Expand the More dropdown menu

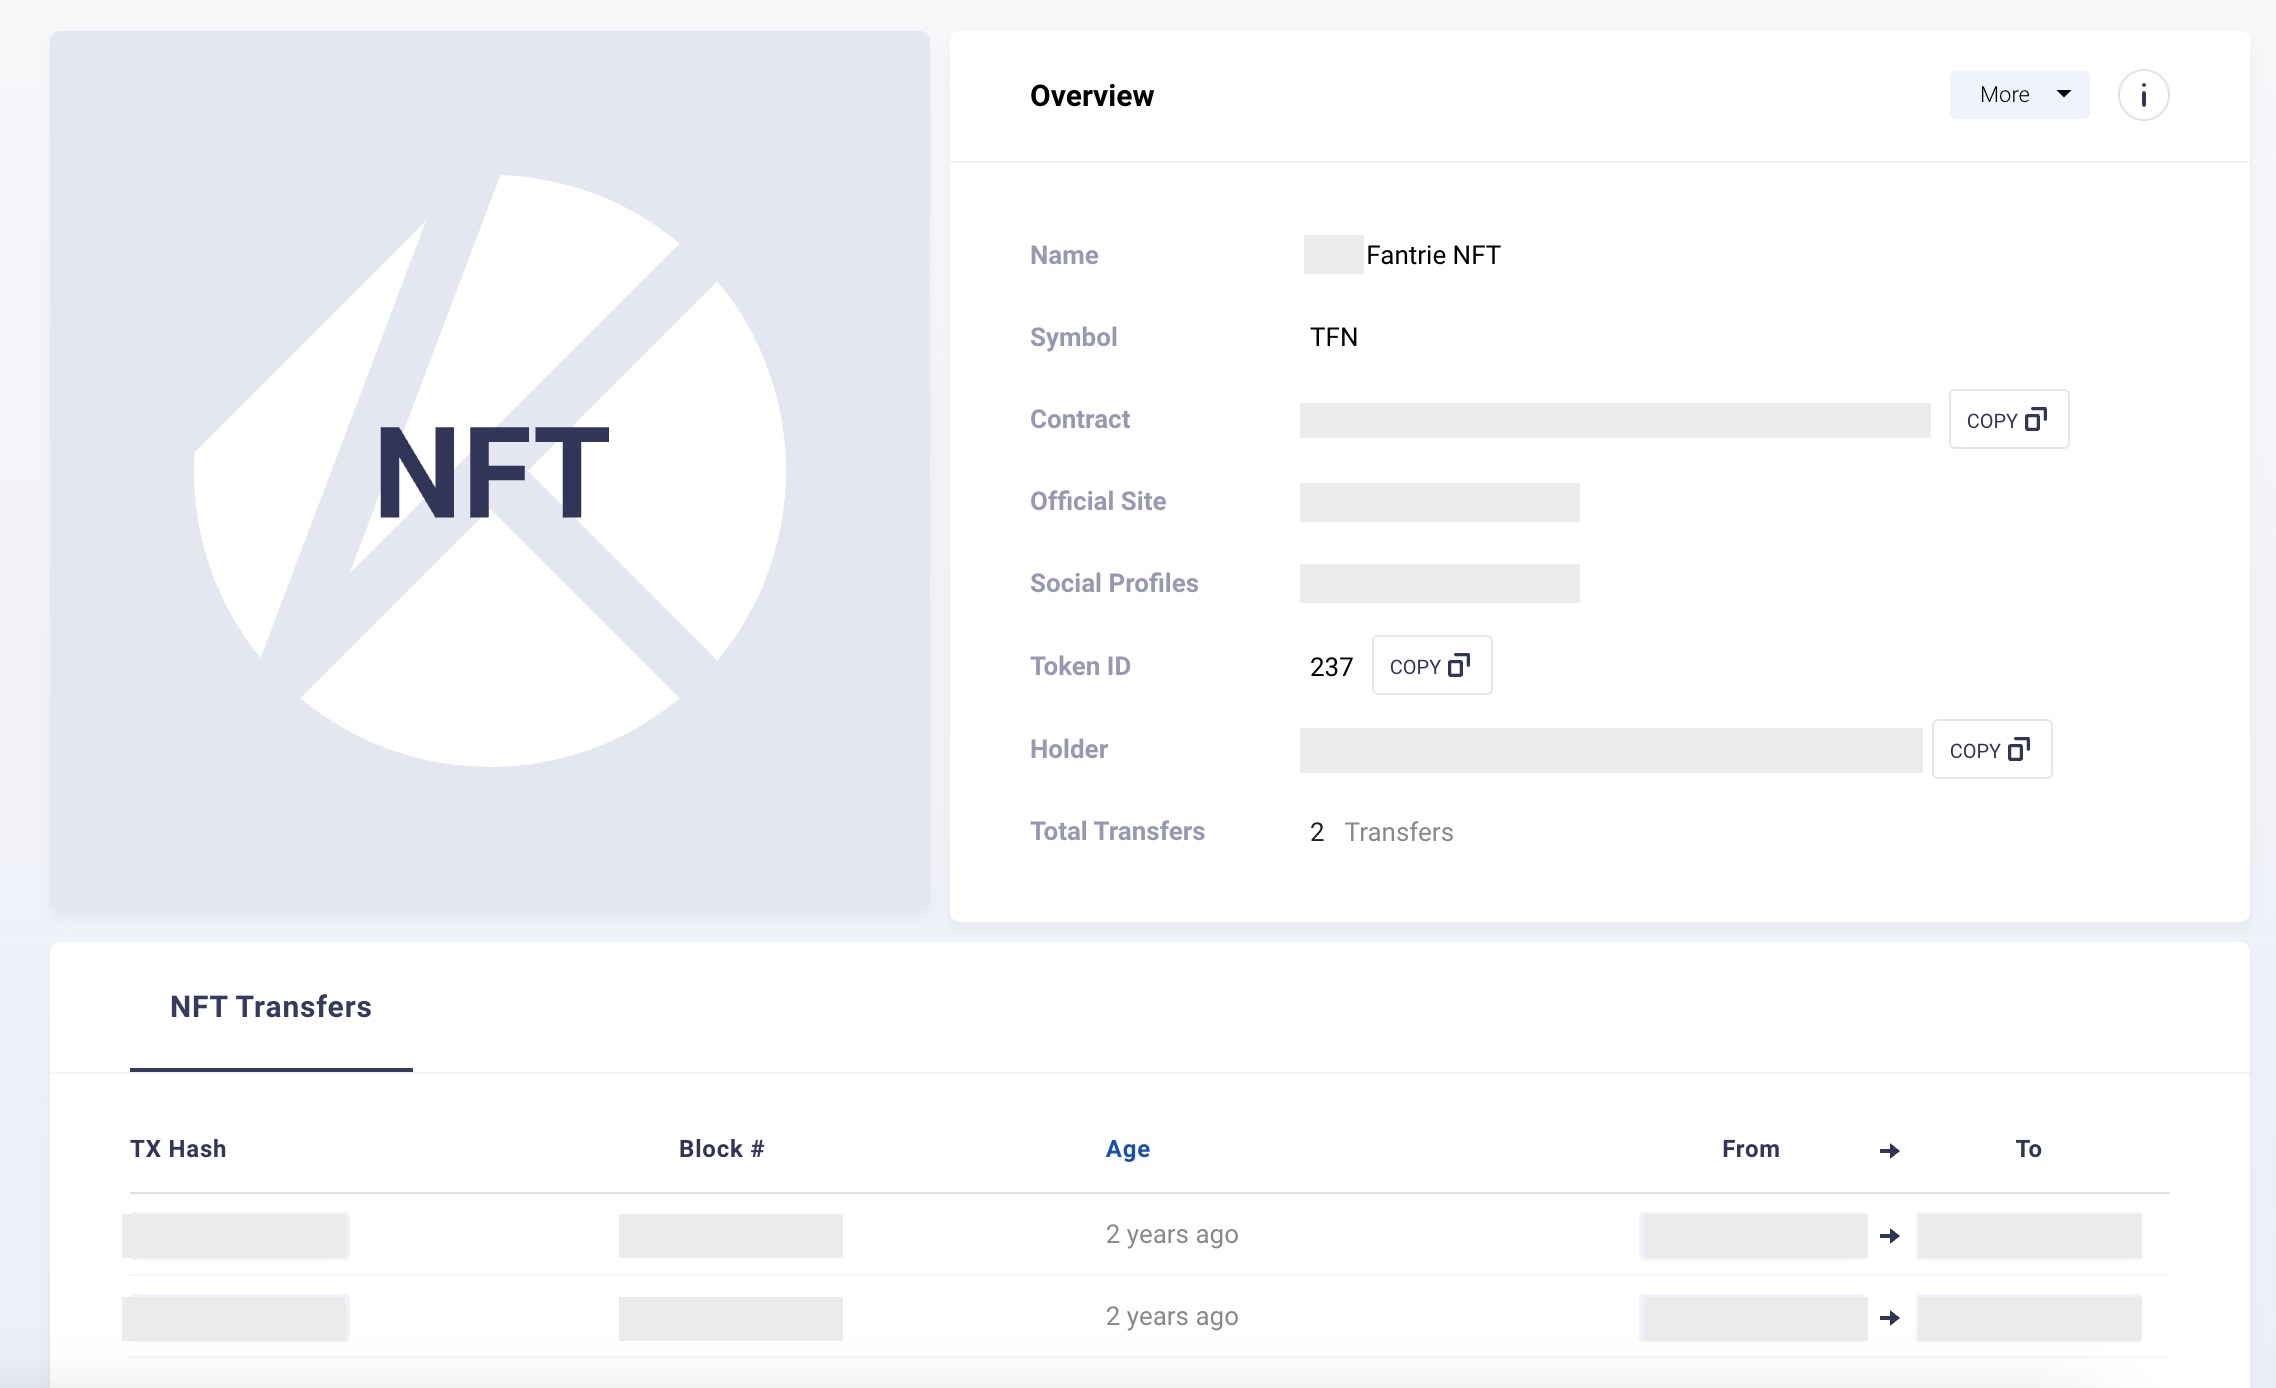(x=2019, y=95)
